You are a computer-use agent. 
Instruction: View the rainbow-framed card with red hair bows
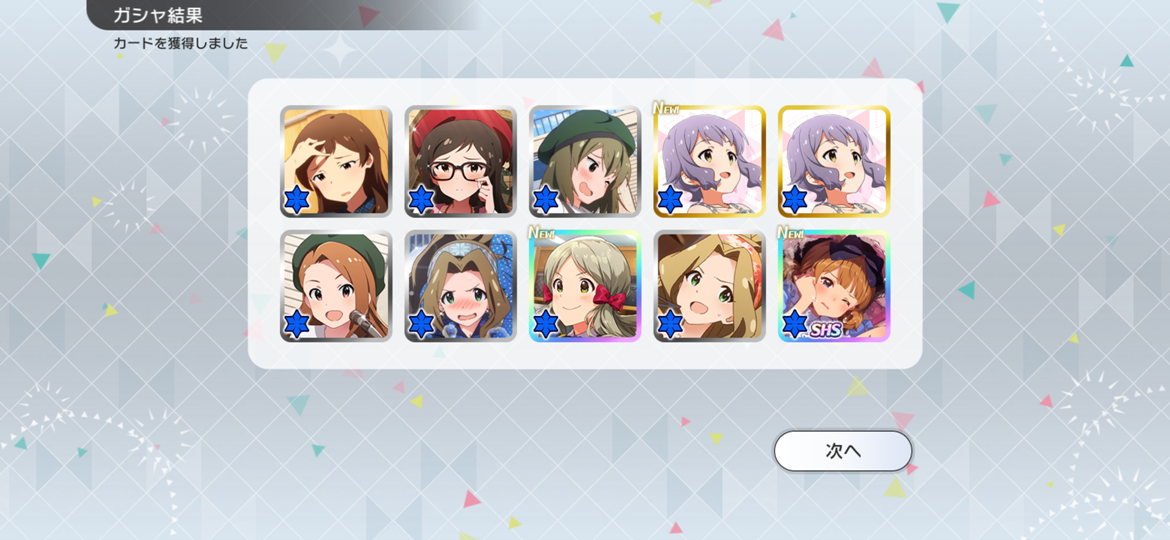[x=585, y=286]
